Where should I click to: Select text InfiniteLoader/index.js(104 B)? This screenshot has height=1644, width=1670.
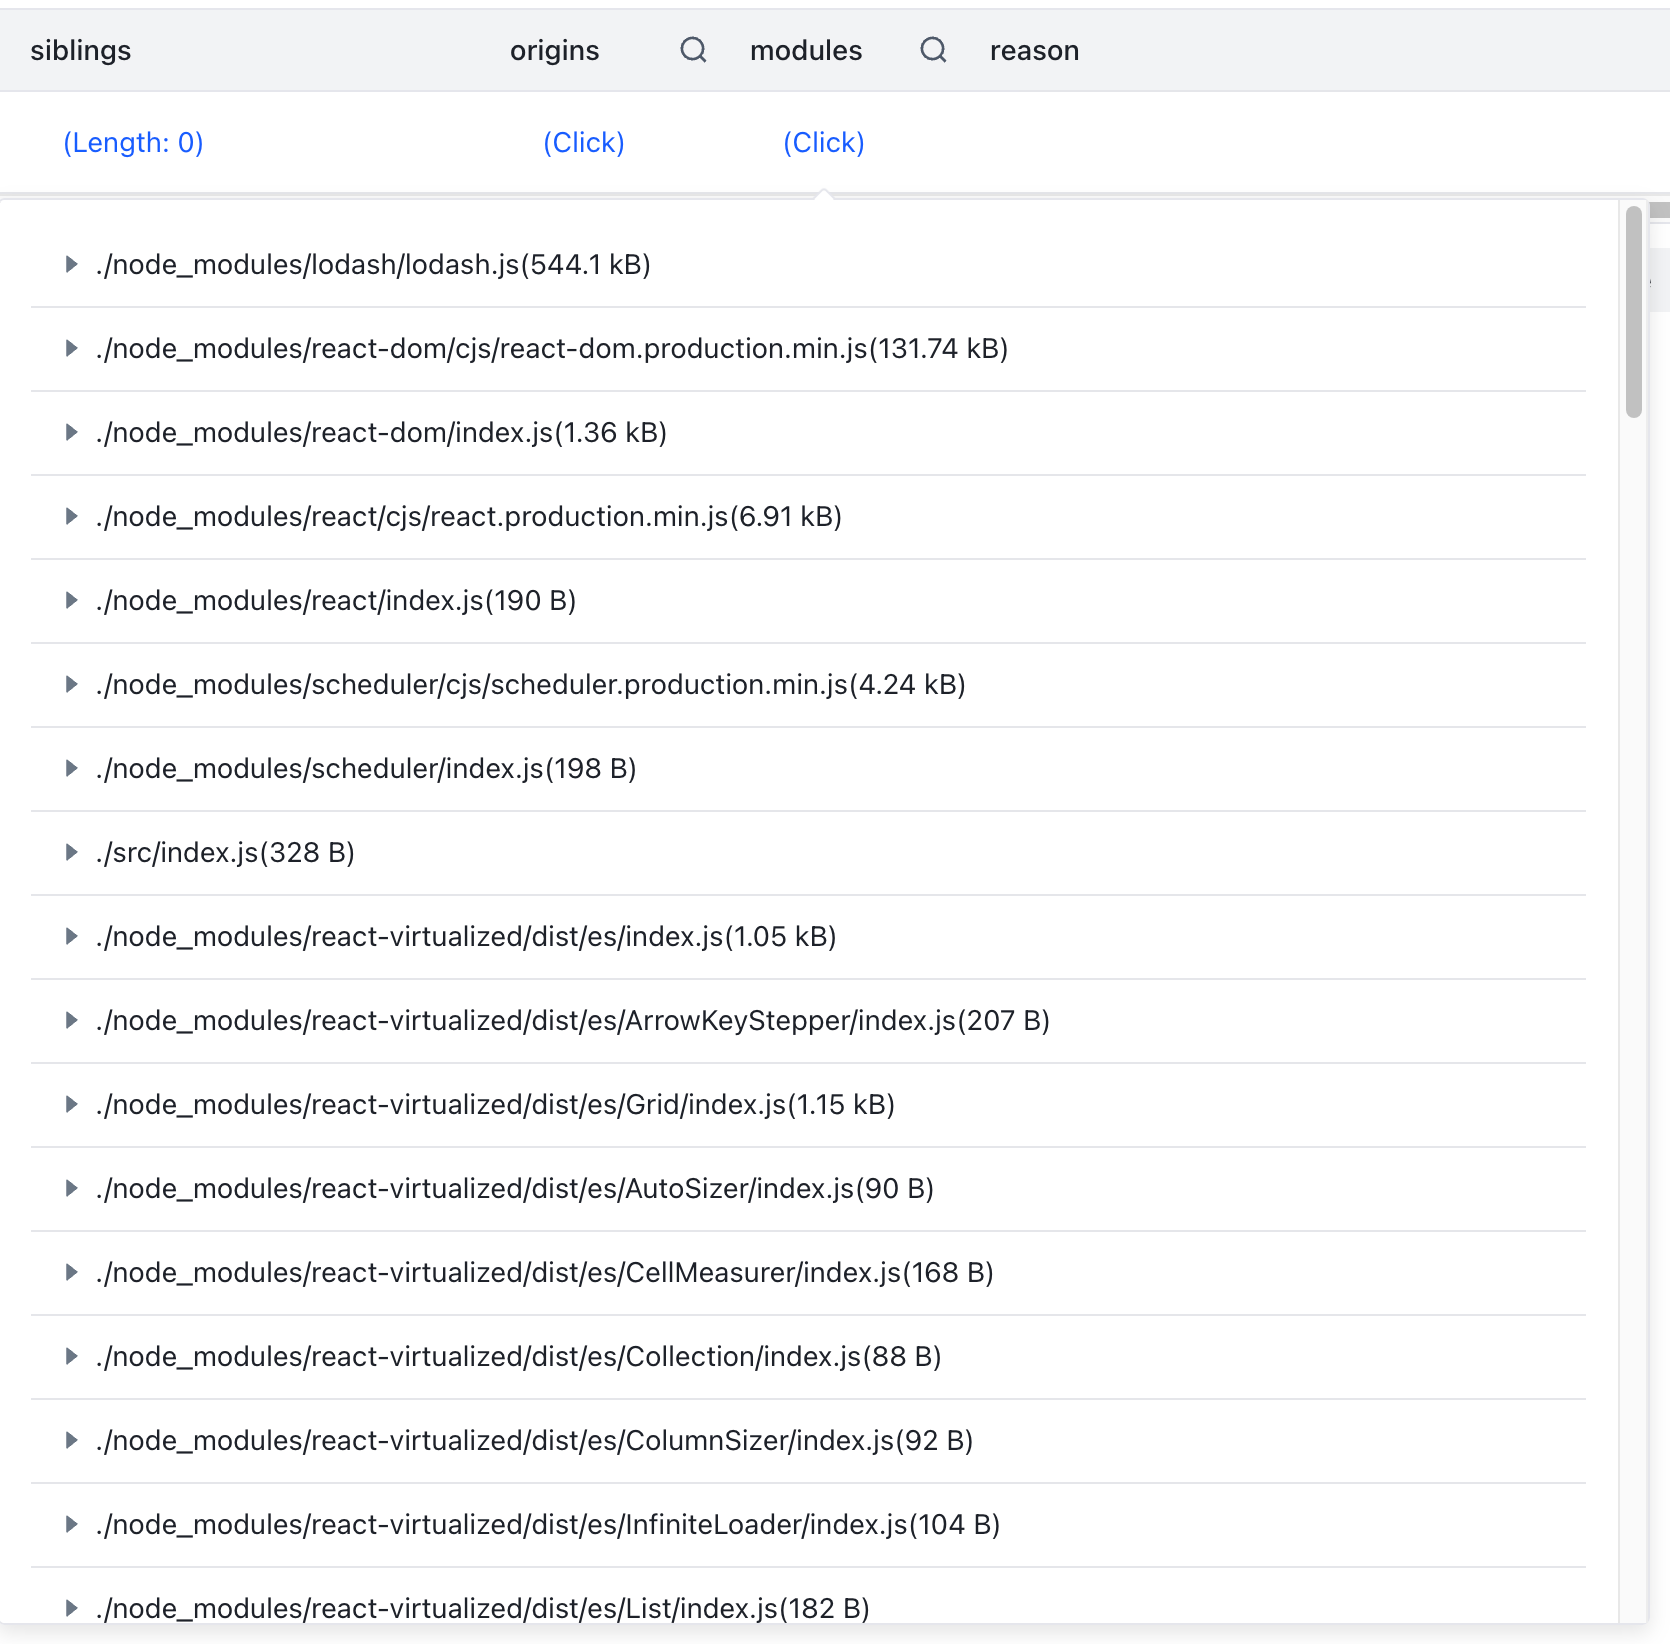tap(813, 1524)
